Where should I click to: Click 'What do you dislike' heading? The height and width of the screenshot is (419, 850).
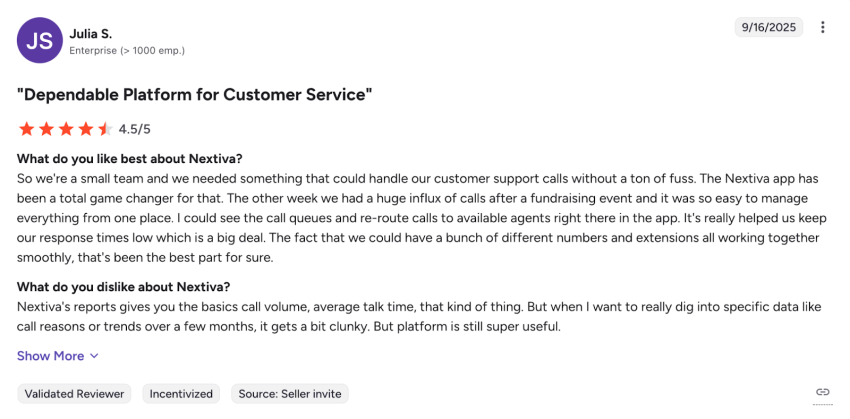click(x=124, y=286)
